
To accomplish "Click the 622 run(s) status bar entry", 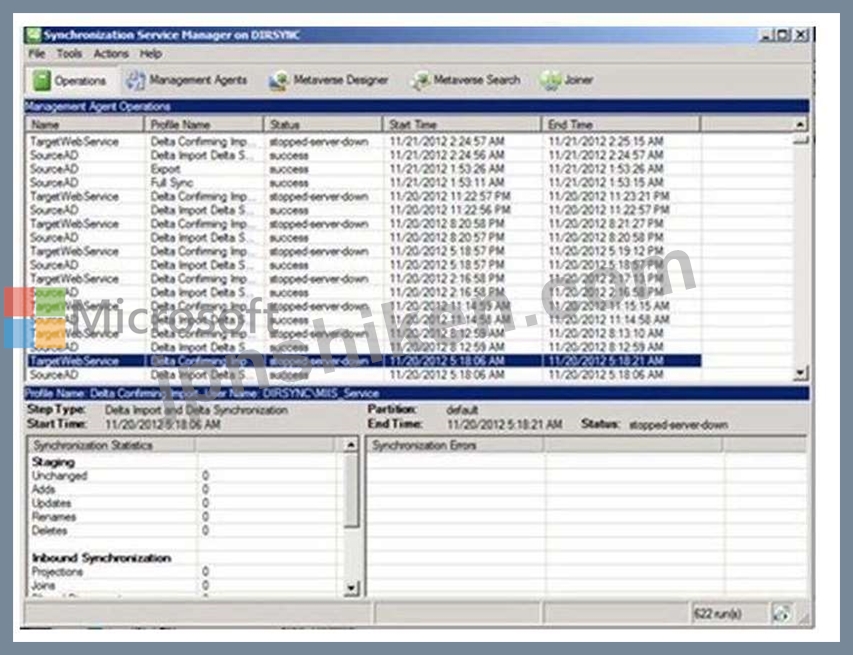I will click(718, 614).
